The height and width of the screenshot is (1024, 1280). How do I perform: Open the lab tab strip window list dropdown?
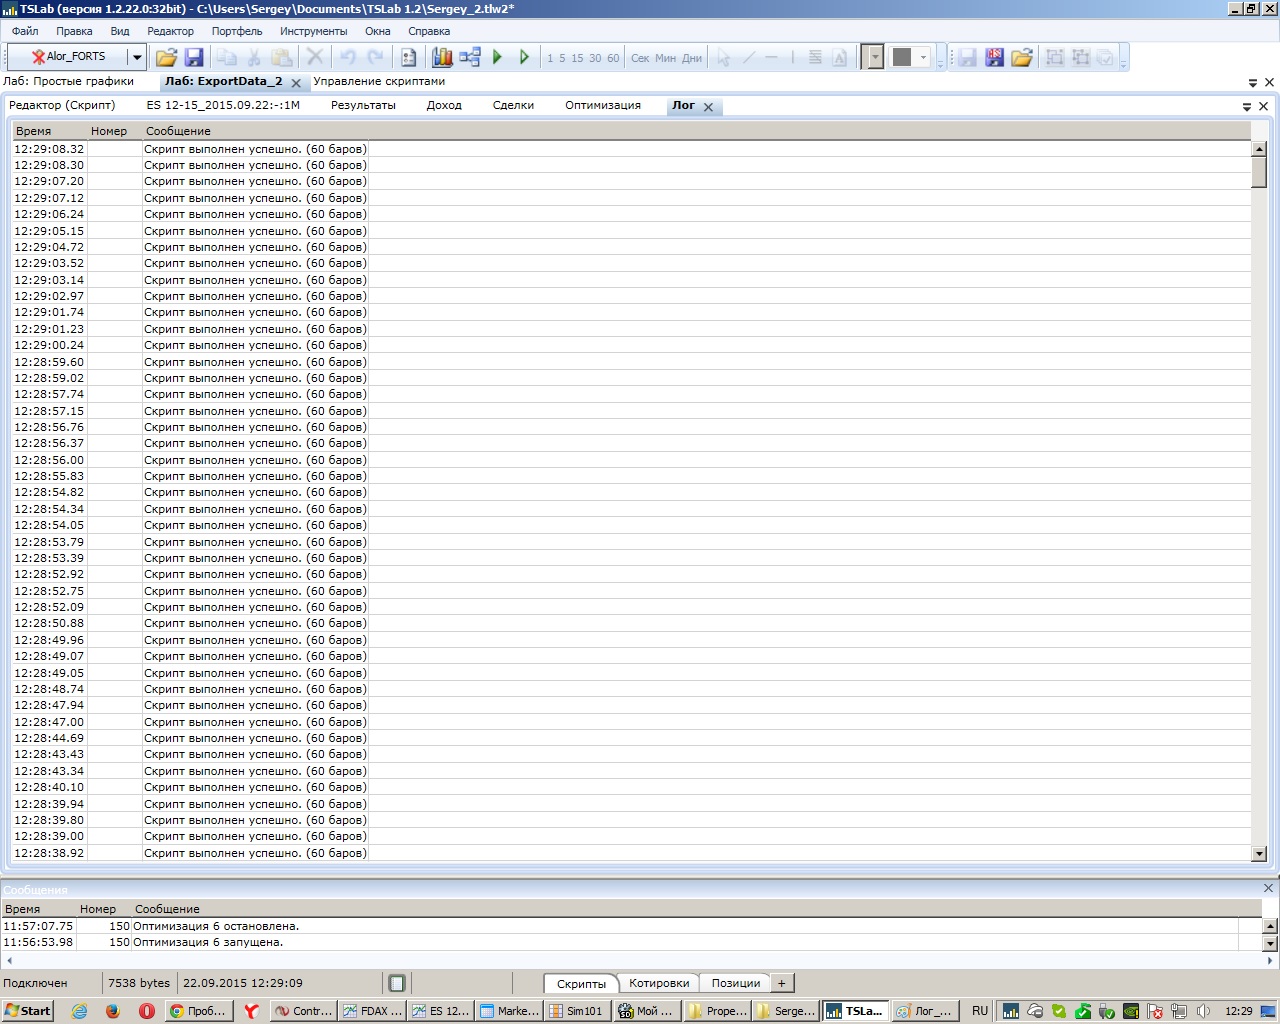(1253, 83)
